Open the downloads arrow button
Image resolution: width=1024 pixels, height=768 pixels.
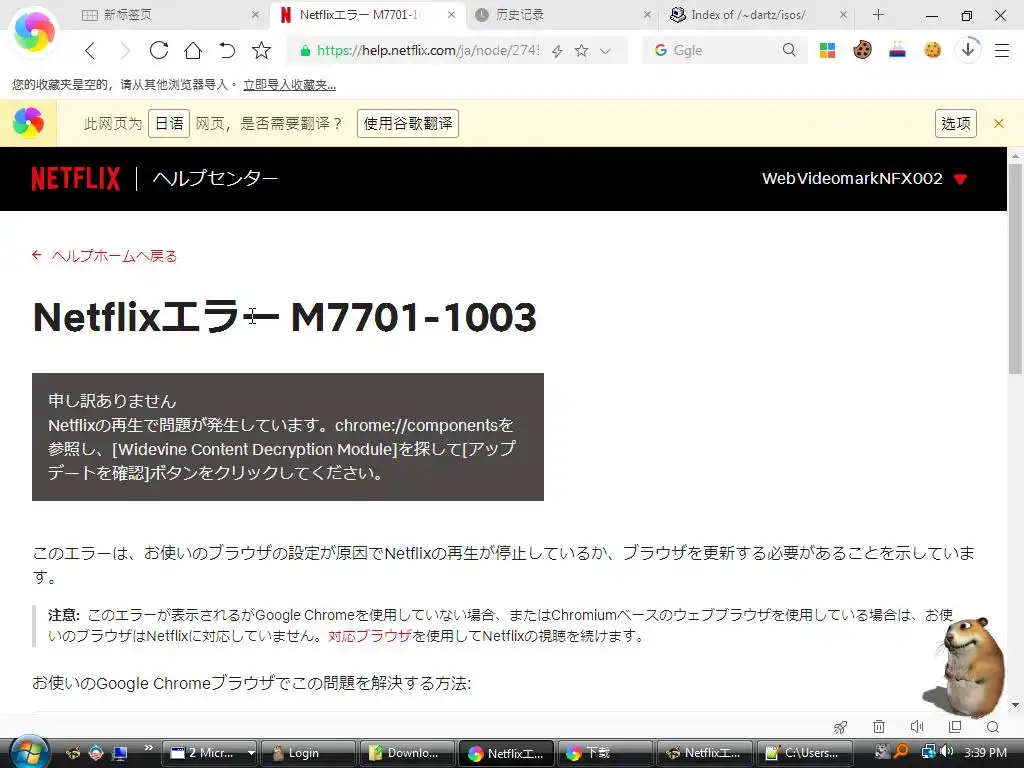click(x=968, y=50)
